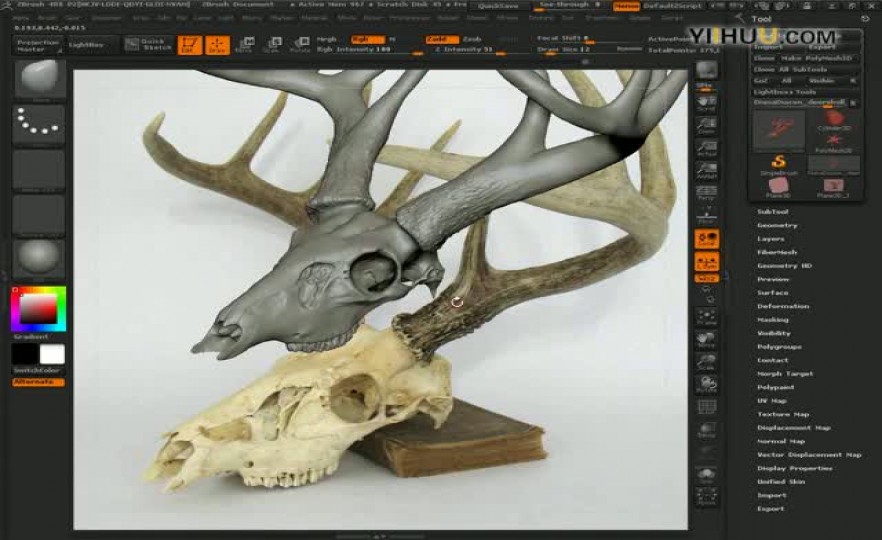This screenshot has width=882, height=540.
Task: Expand the Layers sub-palette
Action: pyautogui.click(x=770, y=239)
